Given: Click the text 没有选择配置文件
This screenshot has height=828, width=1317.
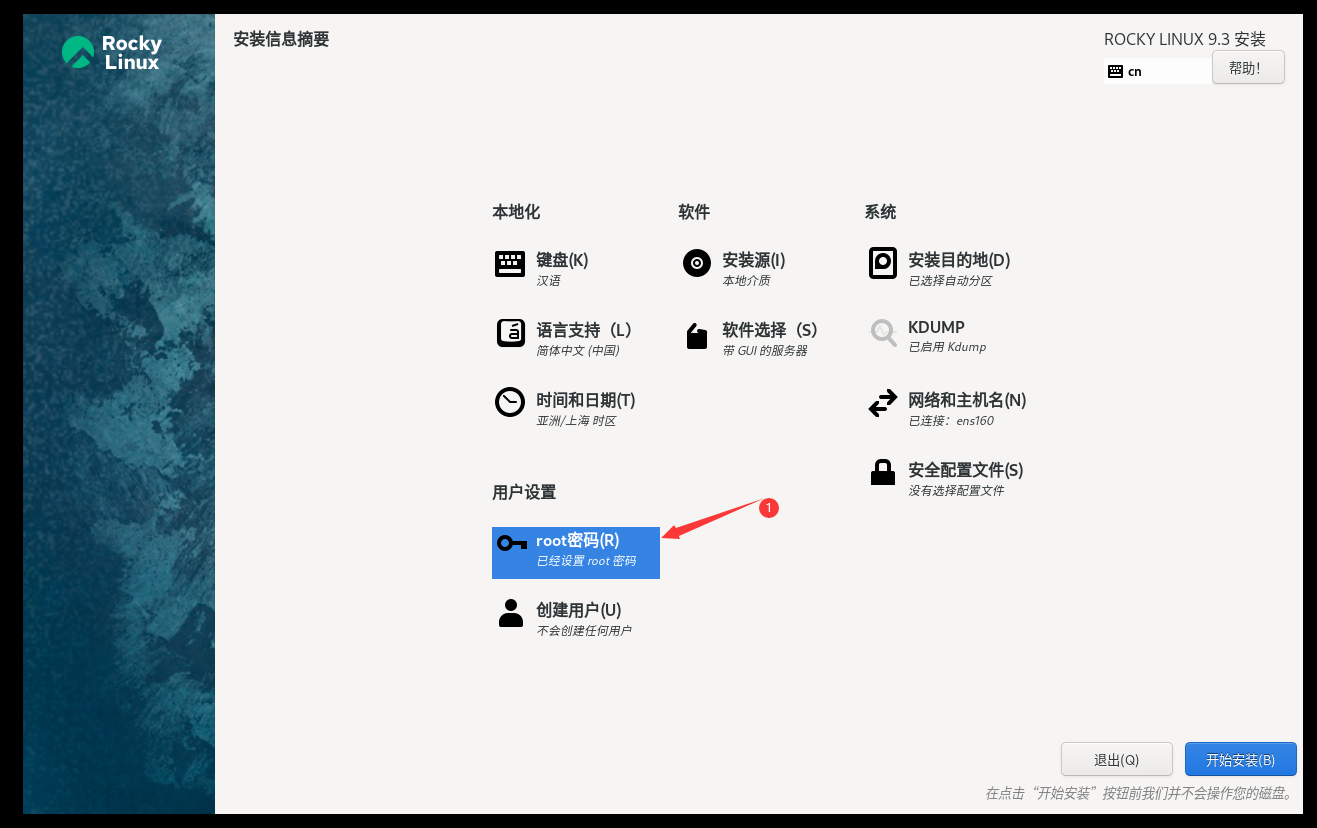Looking at the screenshot, I should pos(956,491).
